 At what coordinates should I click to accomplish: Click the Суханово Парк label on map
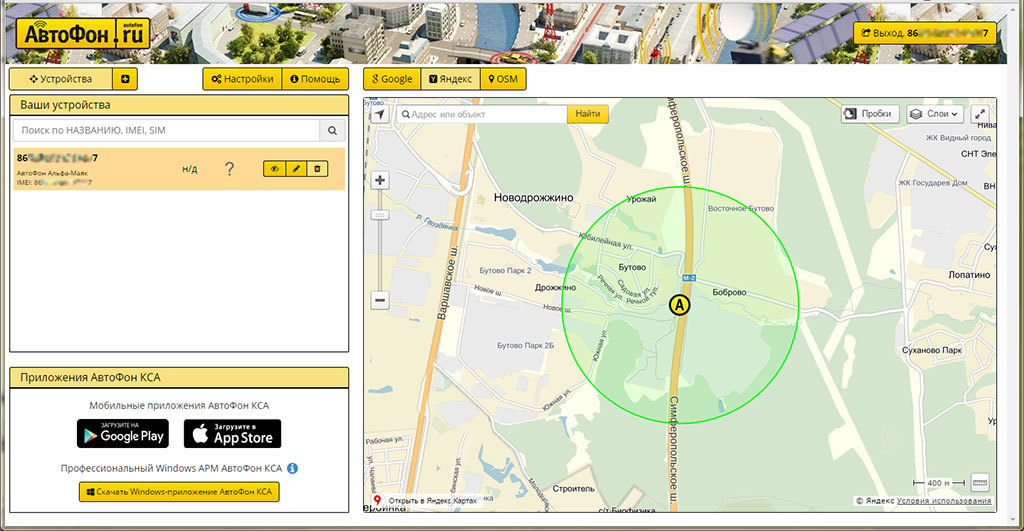click(931, 350)
